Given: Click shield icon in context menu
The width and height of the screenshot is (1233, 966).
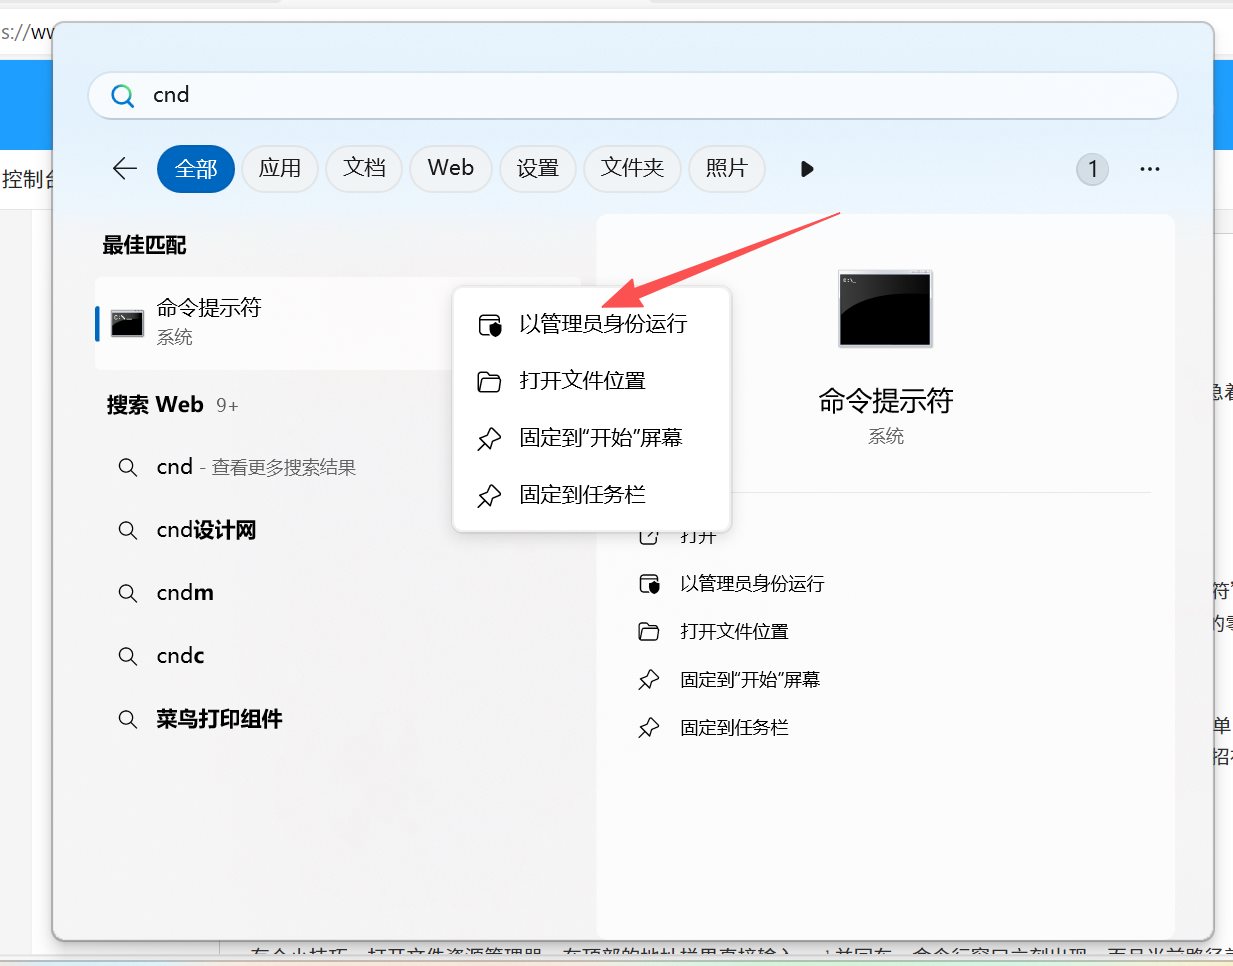Looking at the screenshot, I should [489, 325].
